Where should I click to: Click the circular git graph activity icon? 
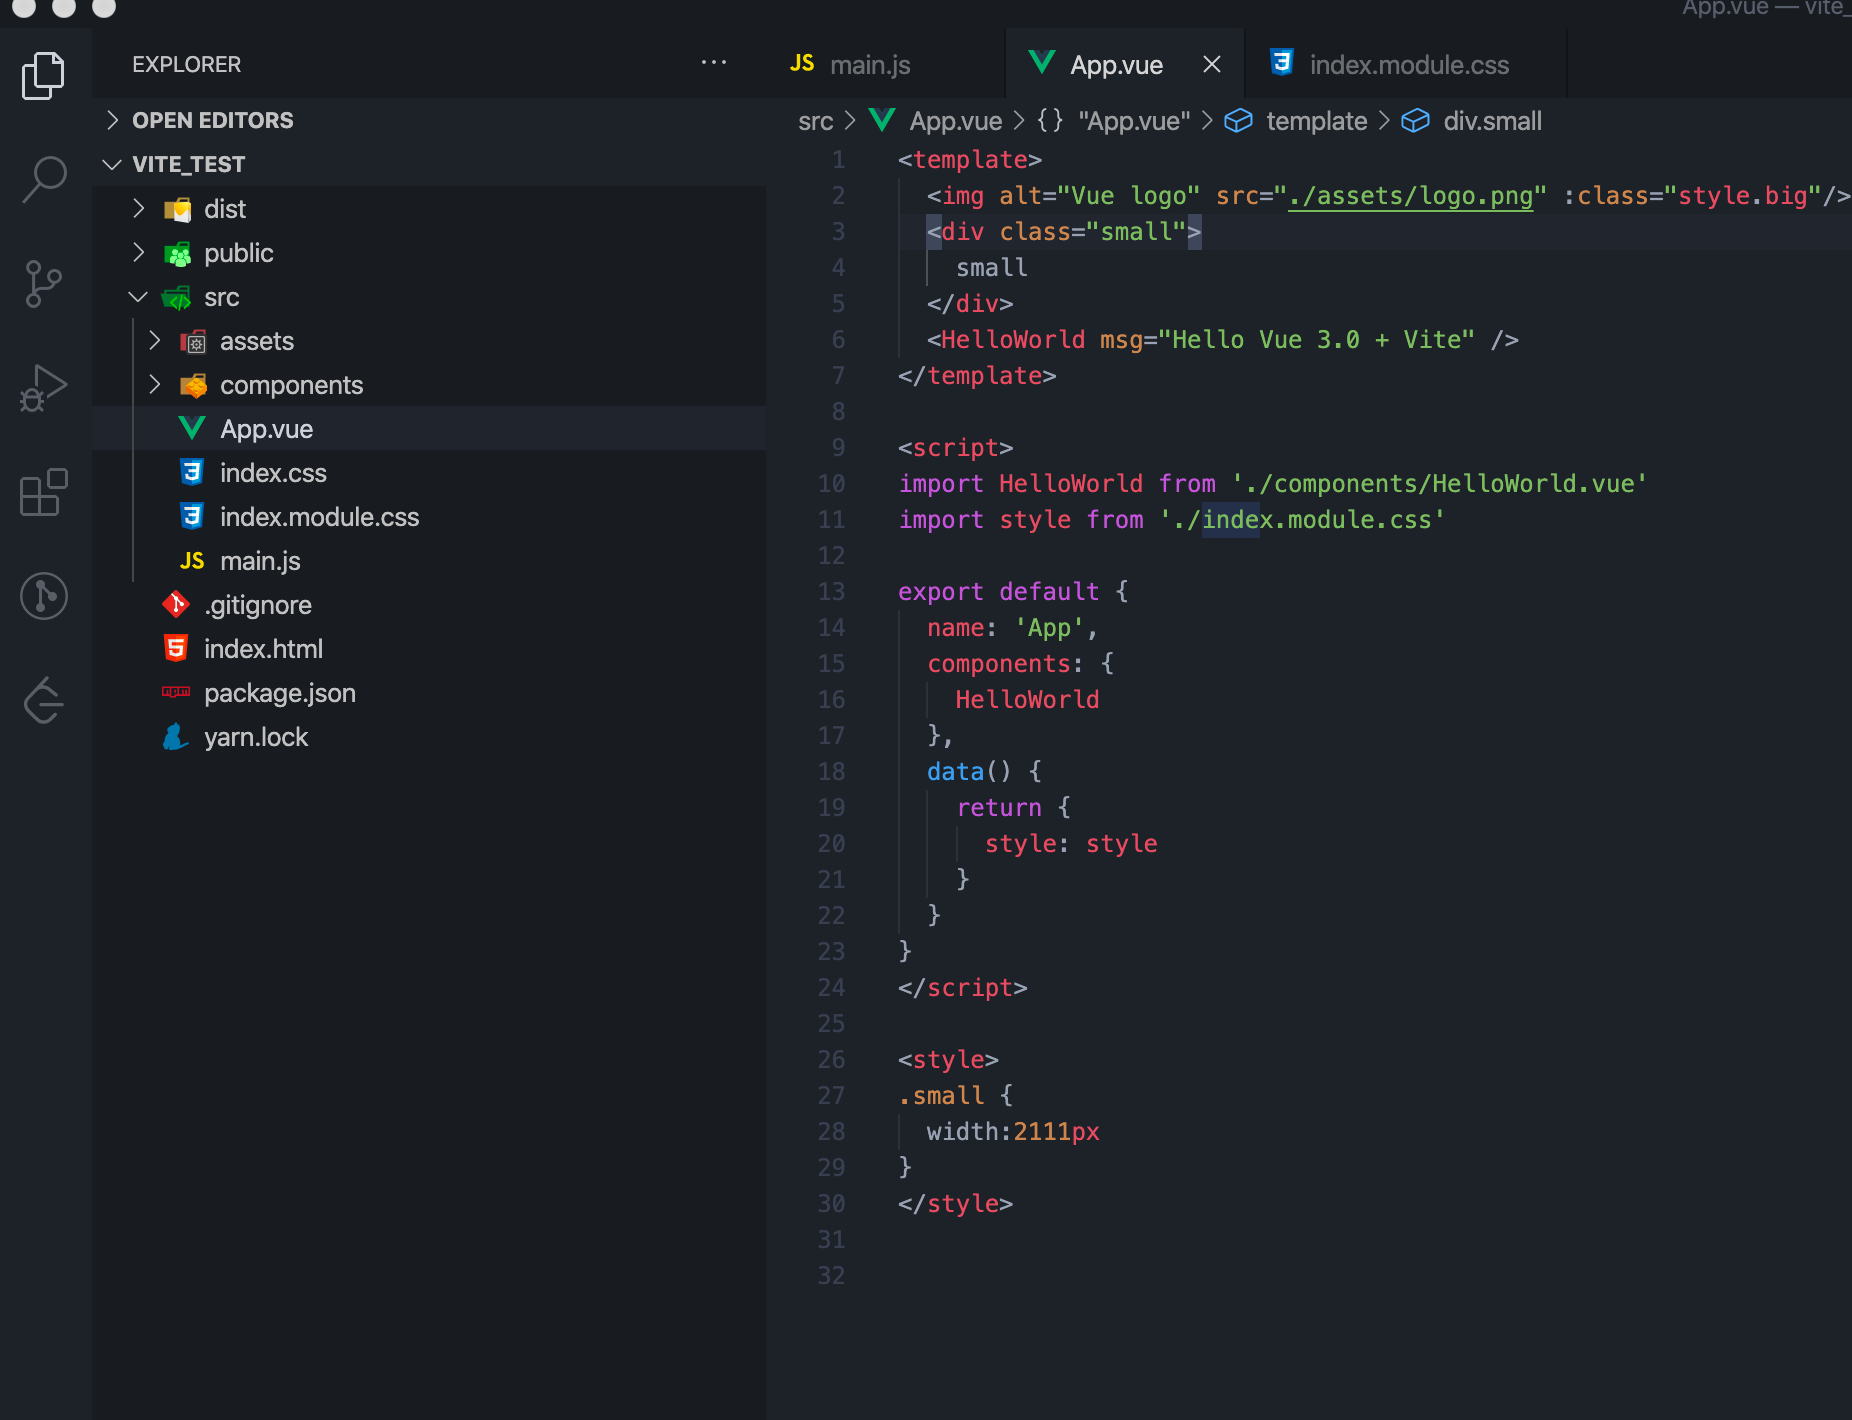click(43, 596)
